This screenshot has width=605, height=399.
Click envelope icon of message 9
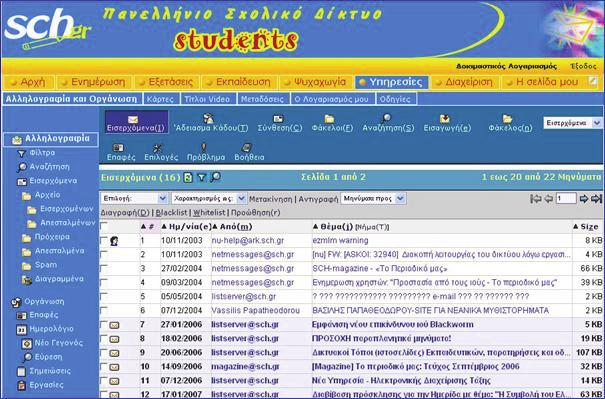(114, 353)
